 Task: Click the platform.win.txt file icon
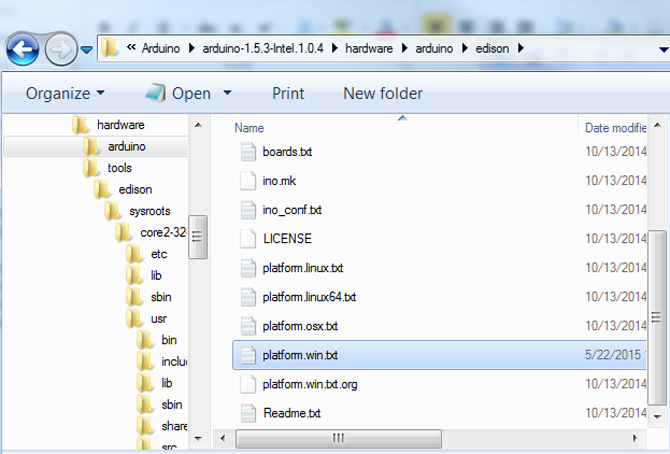pos(248,355)
